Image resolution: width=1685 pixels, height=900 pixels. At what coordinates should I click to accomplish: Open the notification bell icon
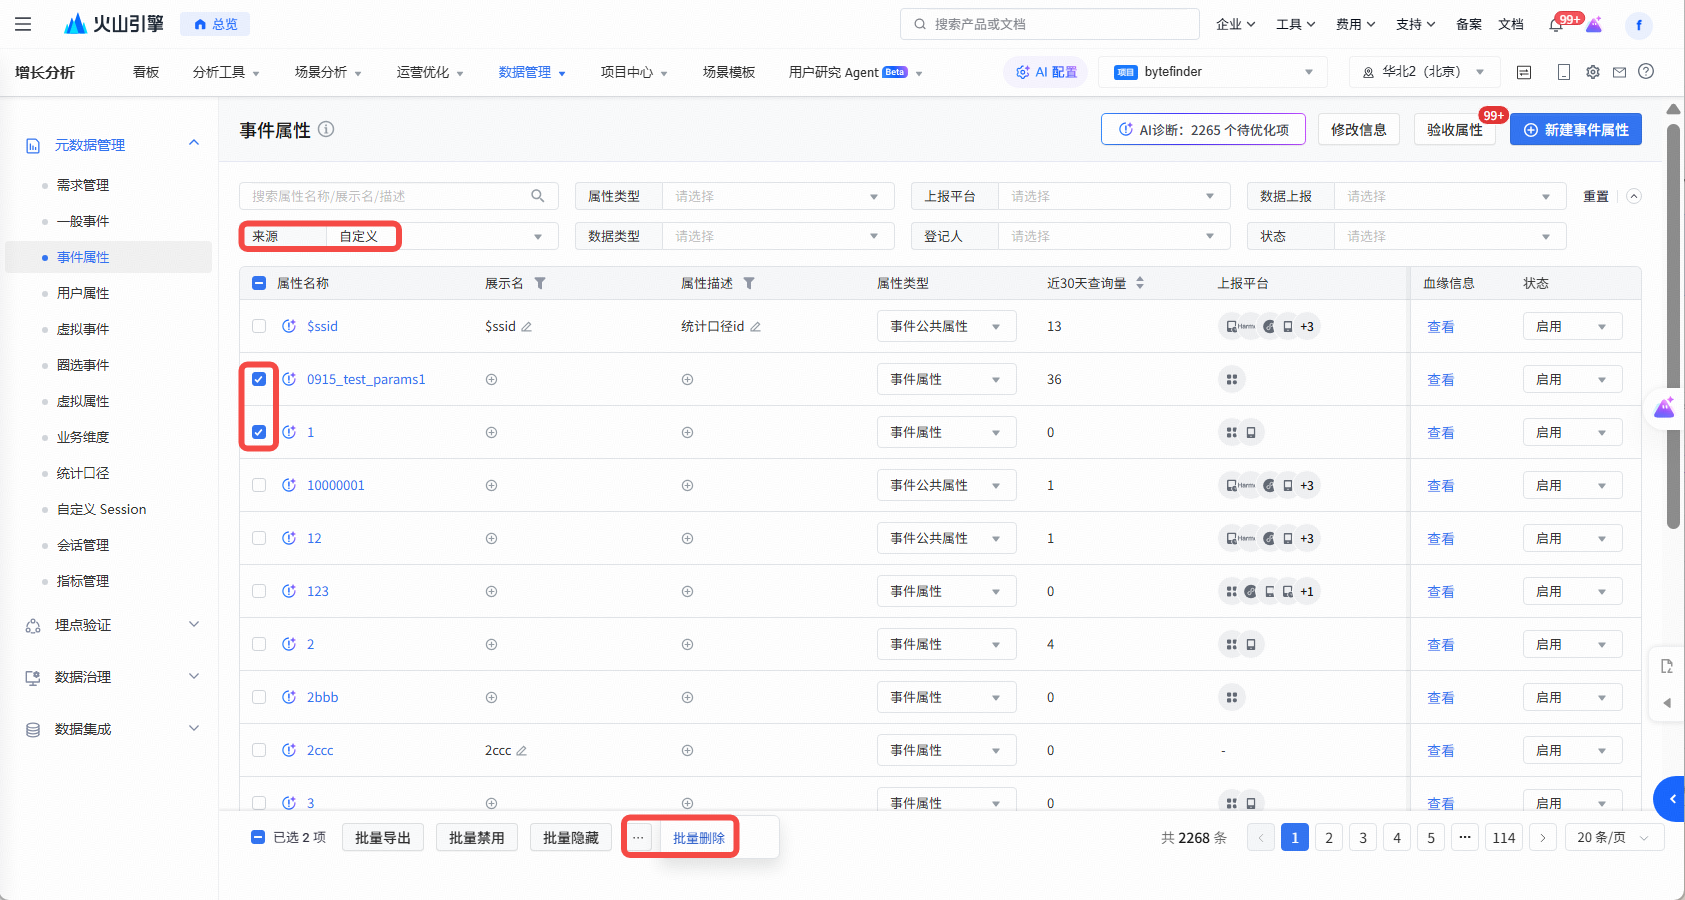[x=1556, y=25]
